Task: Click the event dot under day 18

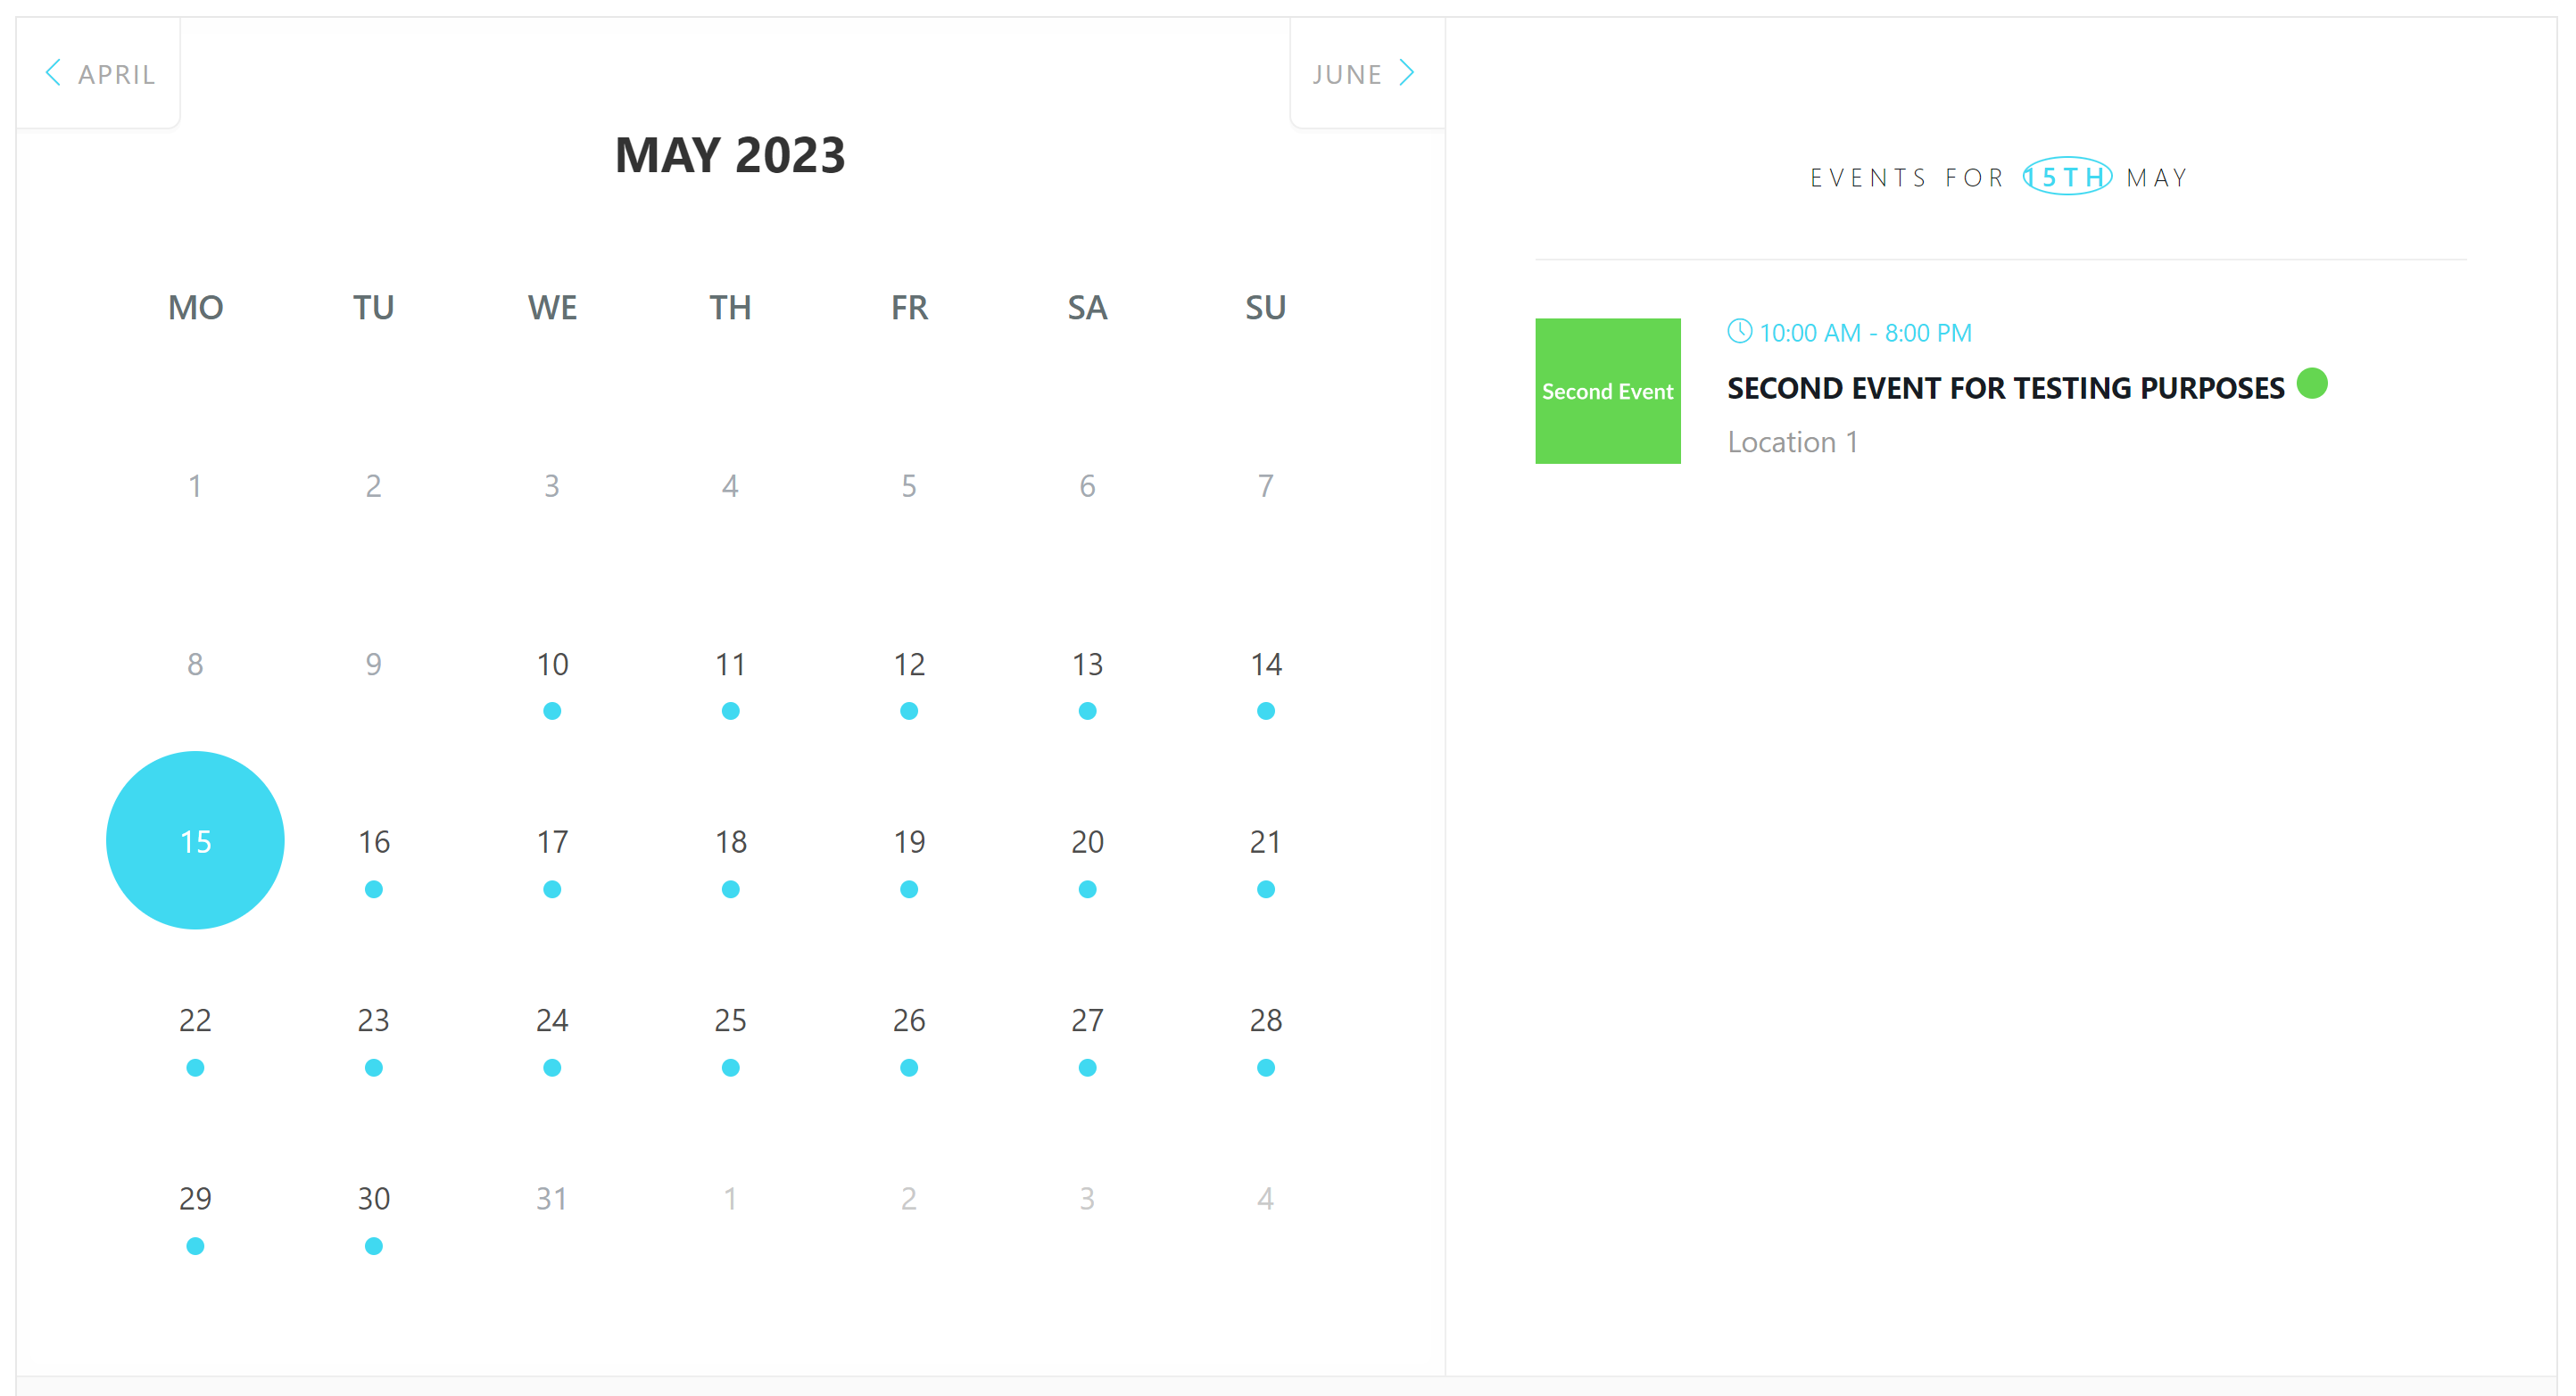Action: coord(730,889)
